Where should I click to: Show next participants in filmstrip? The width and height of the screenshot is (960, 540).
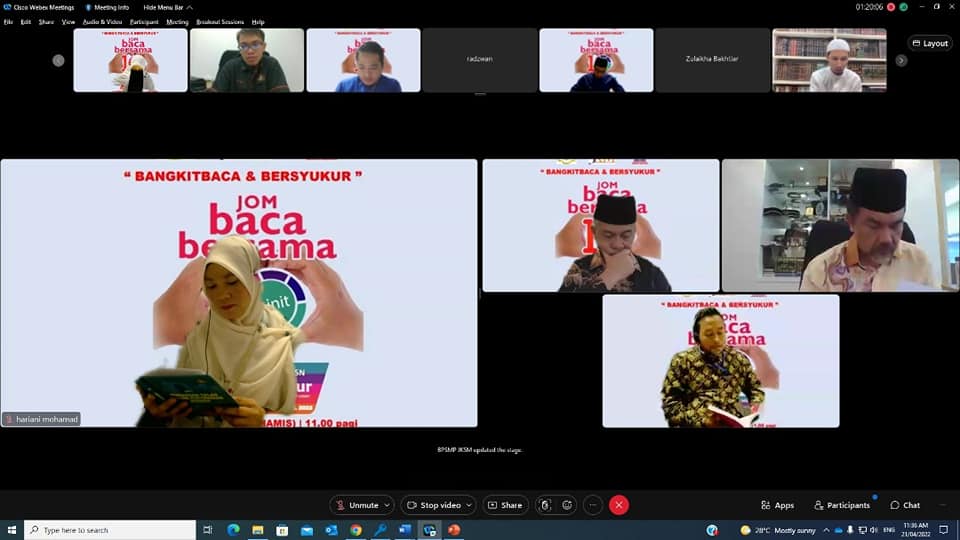[x=901, y=61]
